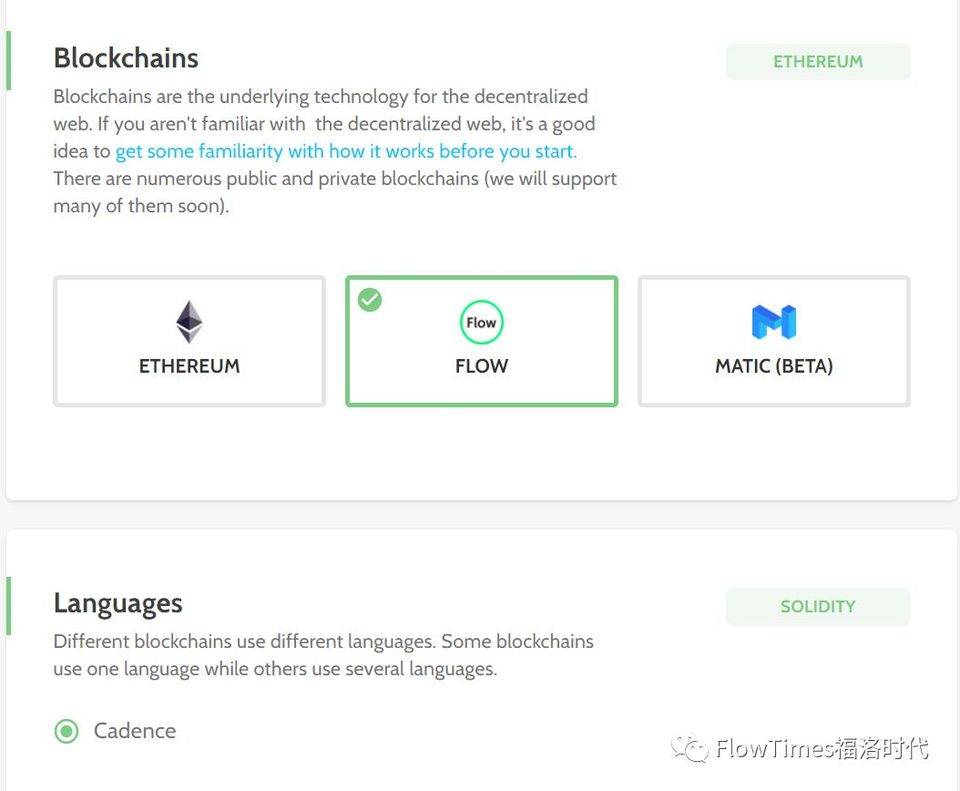This screenshot has width=960, height=791.
Task: Click the Blockchains section heading
Action: pyautogui.click(x=125, y=58)
